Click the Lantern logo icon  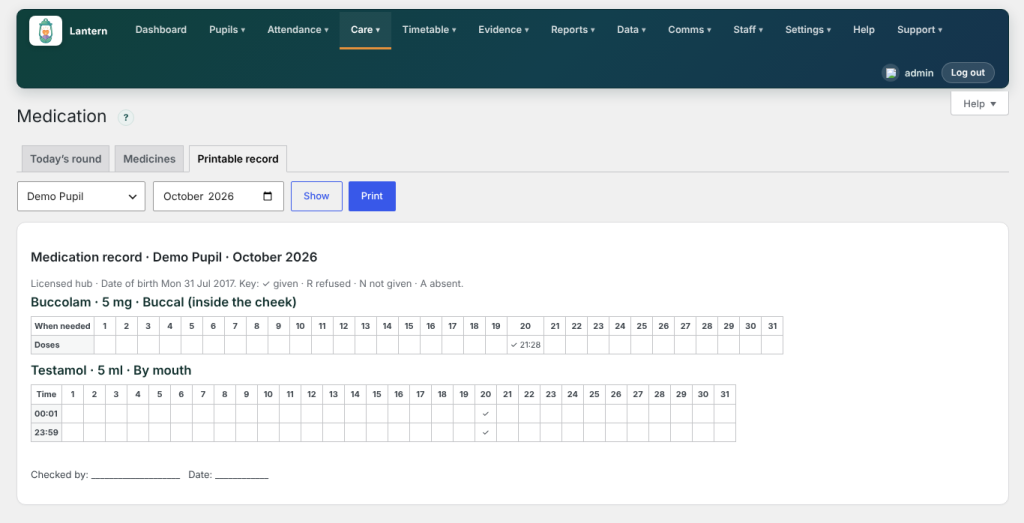(46, 31)
